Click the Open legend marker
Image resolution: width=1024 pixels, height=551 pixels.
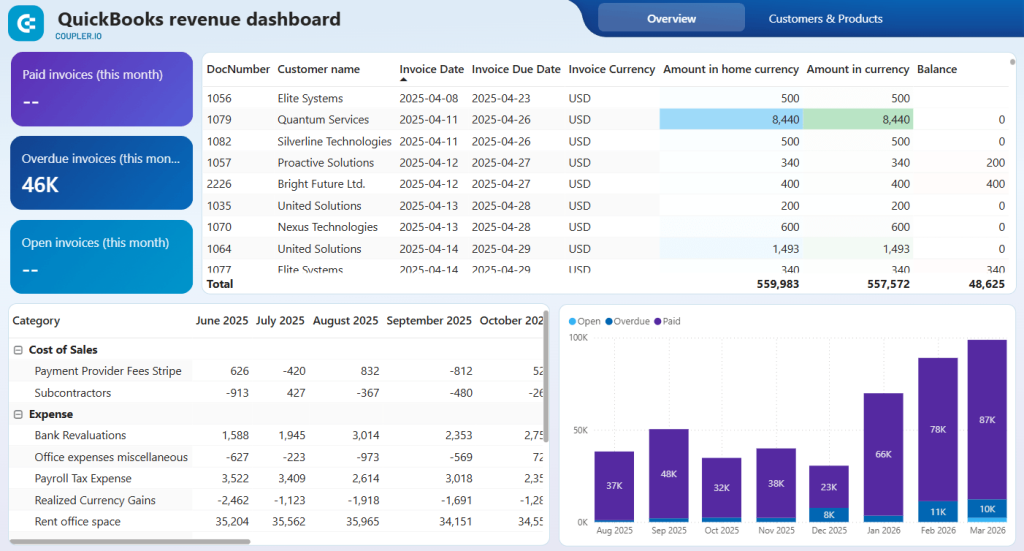573,321
